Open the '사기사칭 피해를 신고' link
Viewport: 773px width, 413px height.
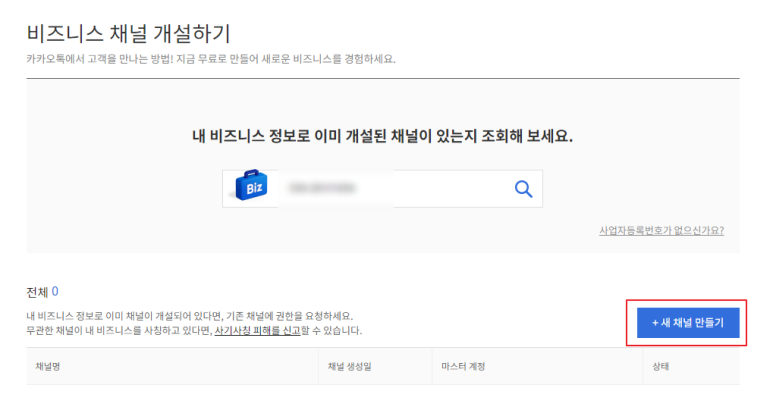(x=257, y=330)
